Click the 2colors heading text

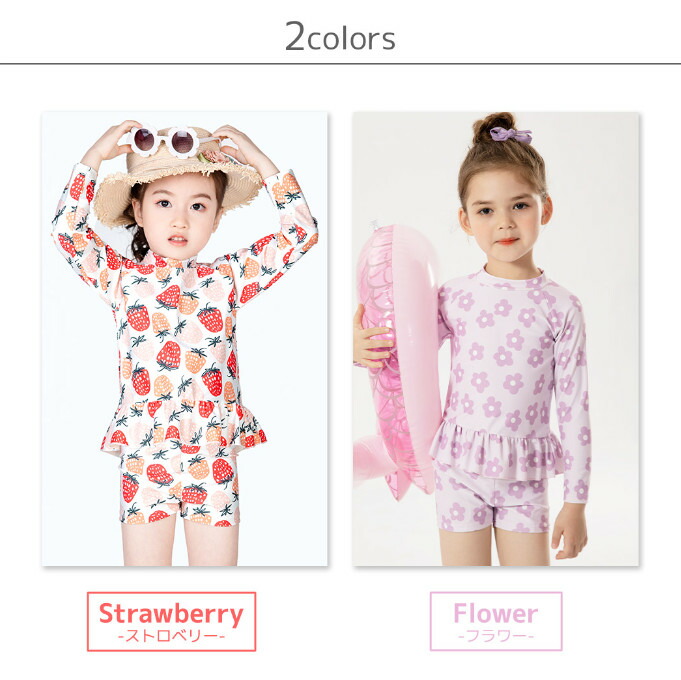tap(340, 37)
